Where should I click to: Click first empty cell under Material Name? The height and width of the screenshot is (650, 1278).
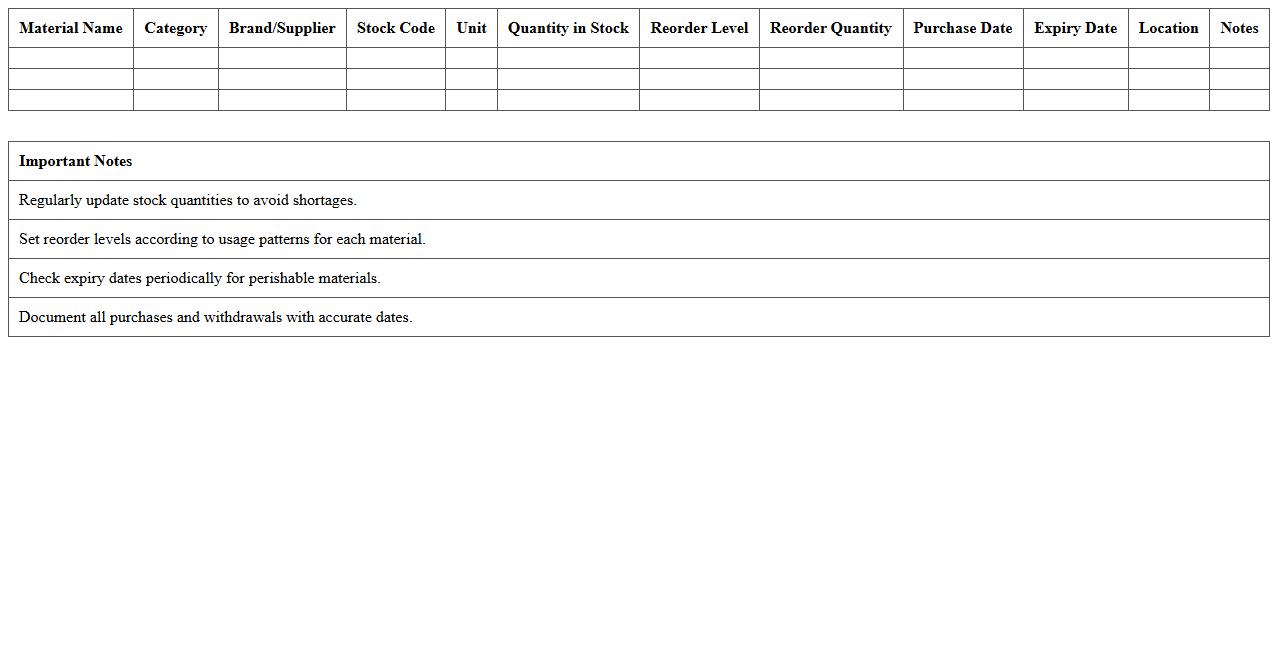click(71, 58)
